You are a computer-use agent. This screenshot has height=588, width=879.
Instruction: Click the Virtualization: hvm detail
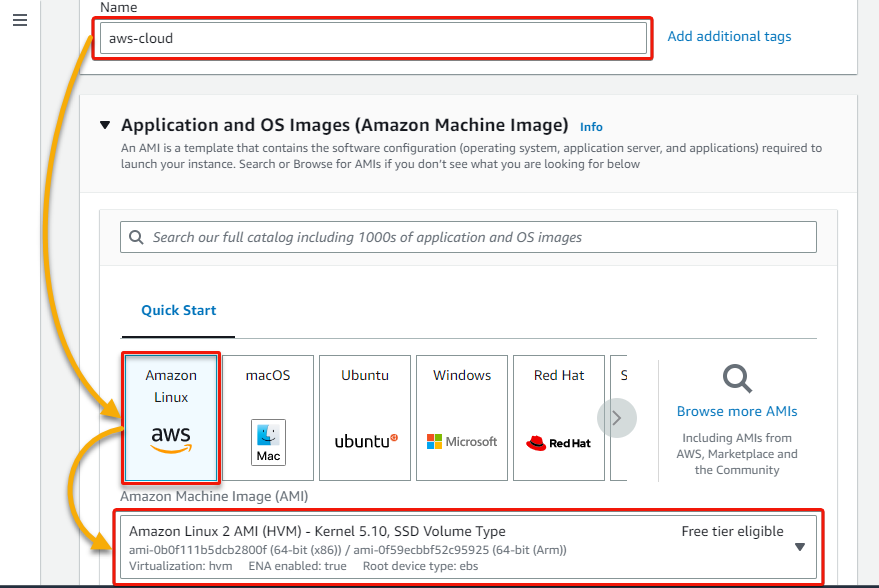pyautogui.click(x=181, y=566)
